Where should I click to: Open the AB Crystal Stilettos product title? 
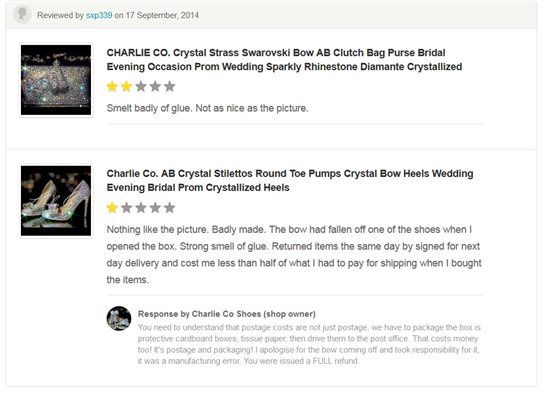290,181
